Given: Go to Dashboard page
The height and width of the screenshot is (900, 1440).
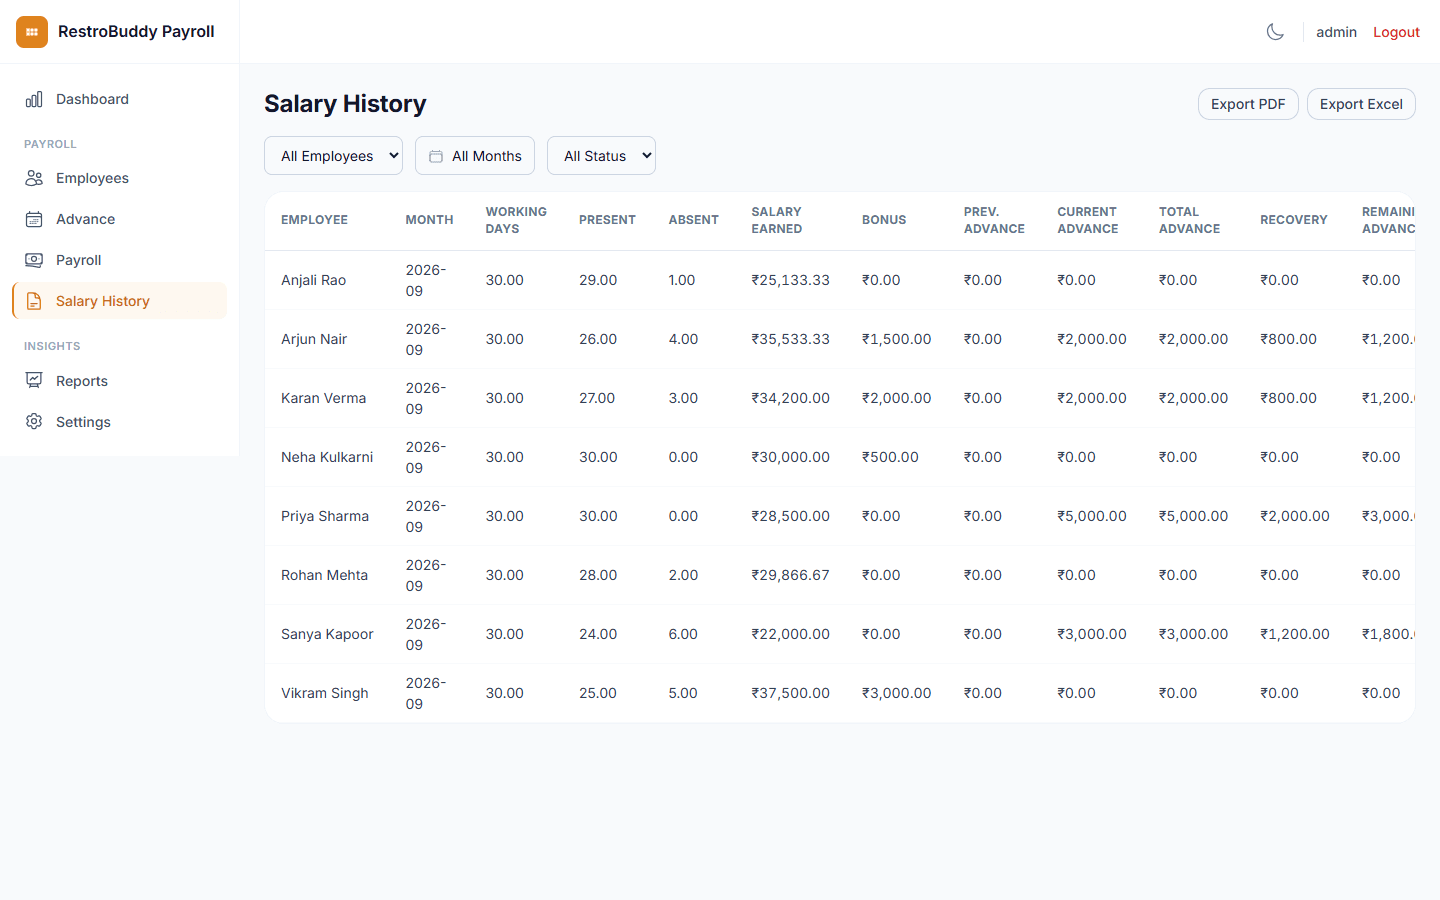Looking at the screenshot, I should (119, 99).
